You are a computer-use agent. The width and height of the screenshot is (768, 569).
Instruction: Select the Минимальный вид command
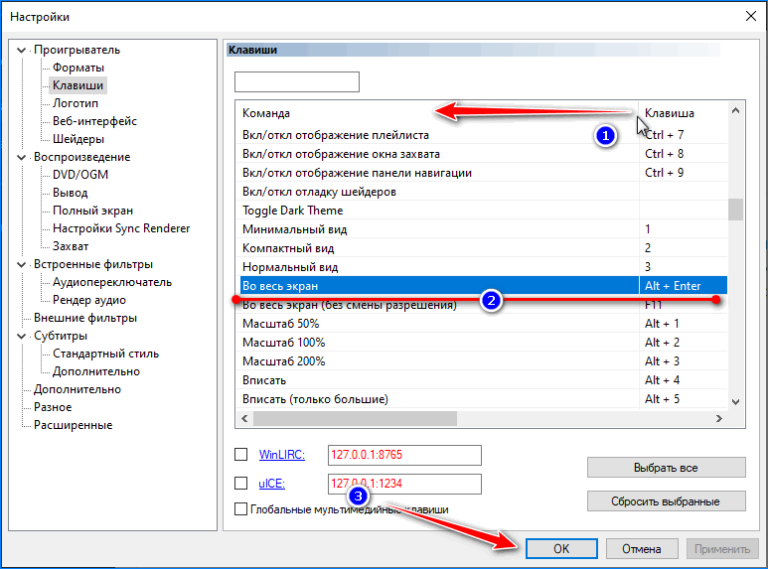(483, 229)
